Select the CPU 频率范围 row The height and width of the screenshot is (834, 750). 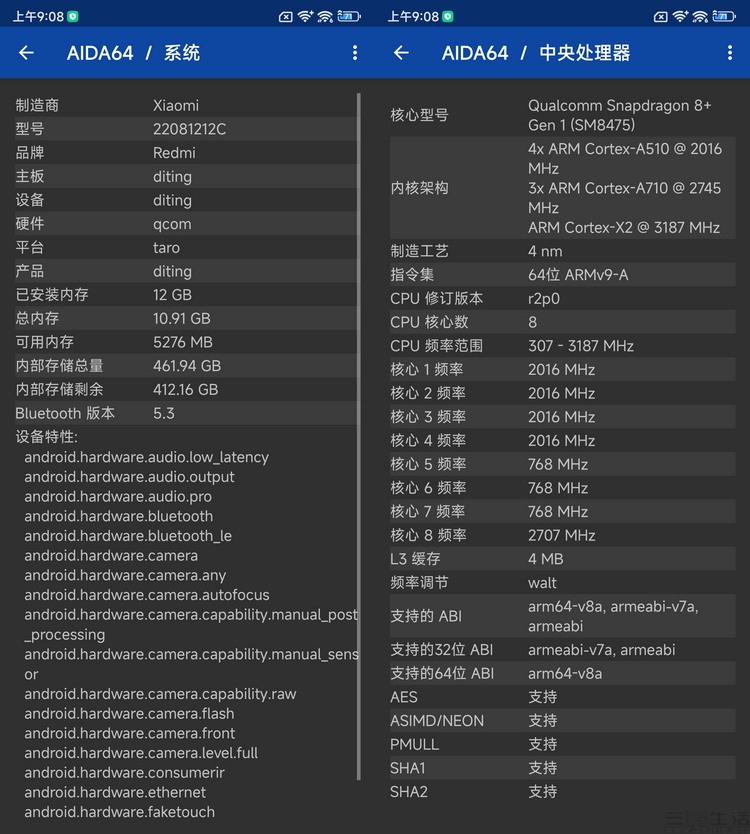[563, 346]
